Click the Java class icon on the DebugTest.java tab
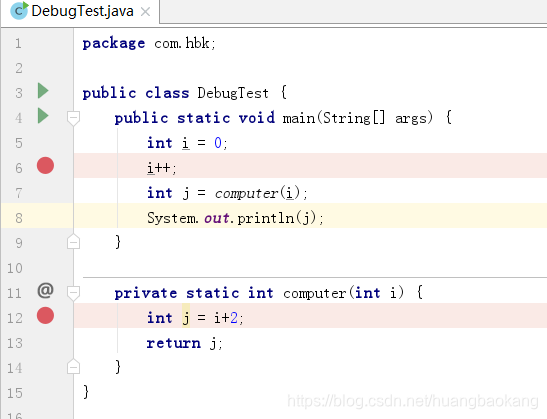The width and height of the screenshot is (547, 419). click(x=19, y=10)
